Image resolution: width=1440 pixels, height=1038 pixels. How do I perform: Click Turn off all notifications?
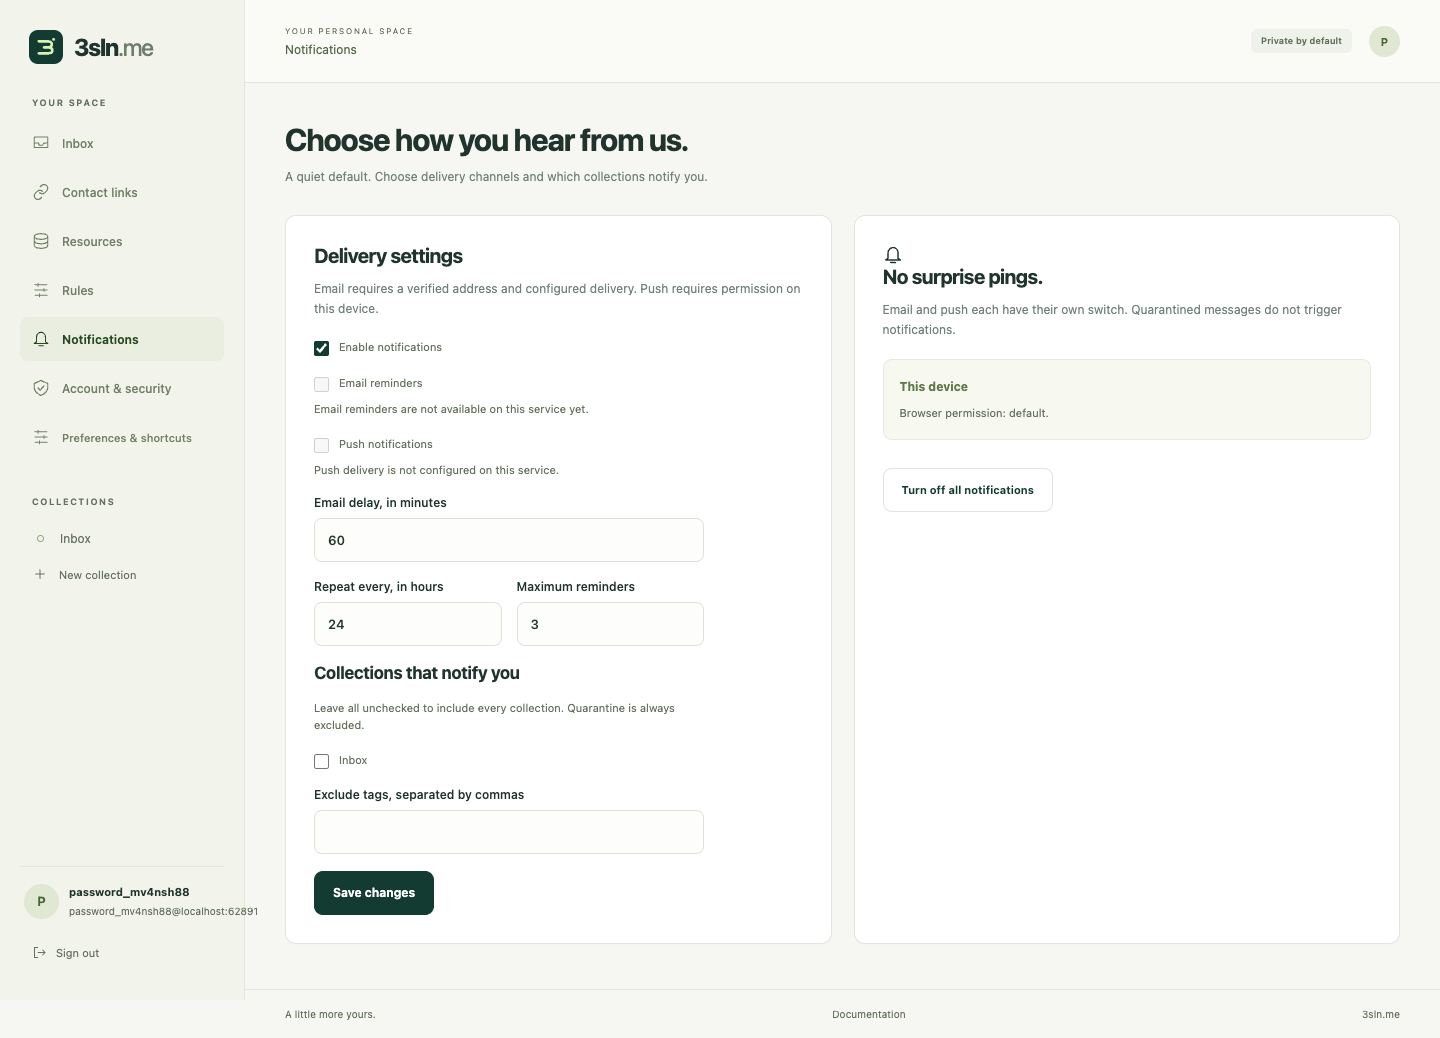(x=967, y=490)
